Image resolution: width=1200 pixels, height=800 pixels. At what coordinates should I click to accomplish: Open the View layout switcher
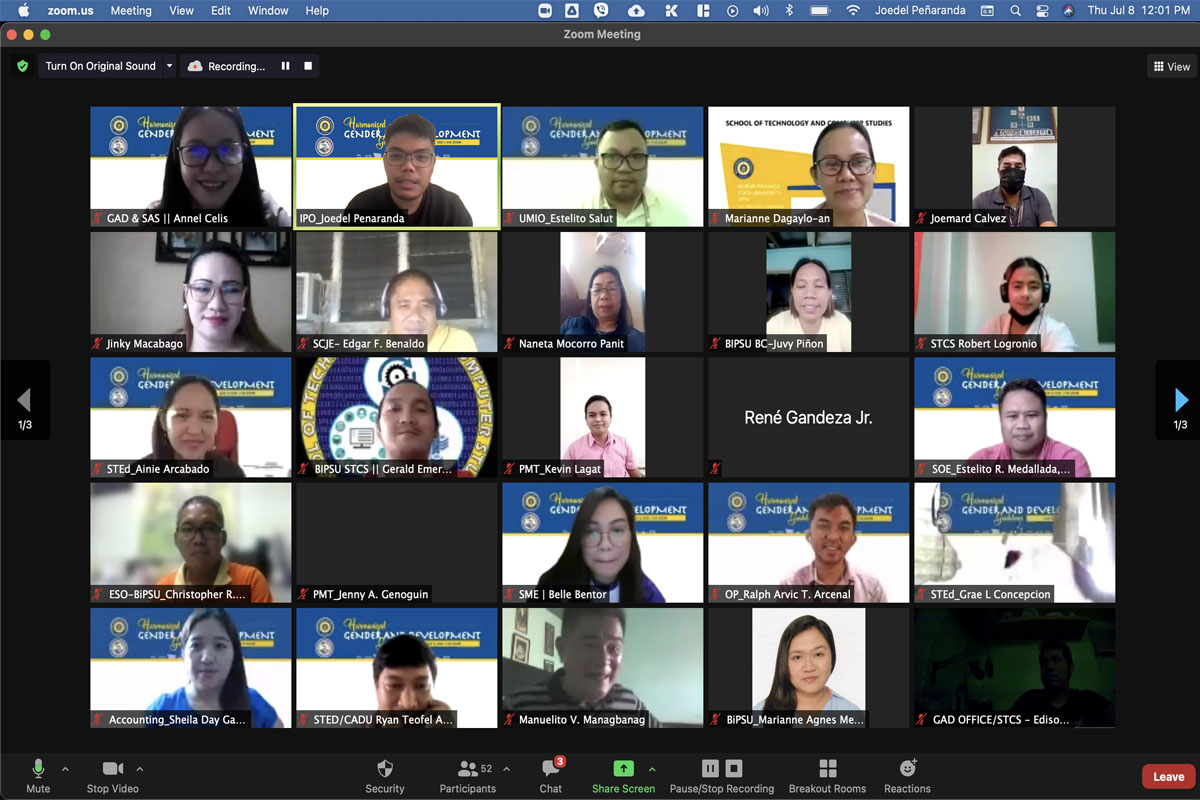[x=1171, y=67]
